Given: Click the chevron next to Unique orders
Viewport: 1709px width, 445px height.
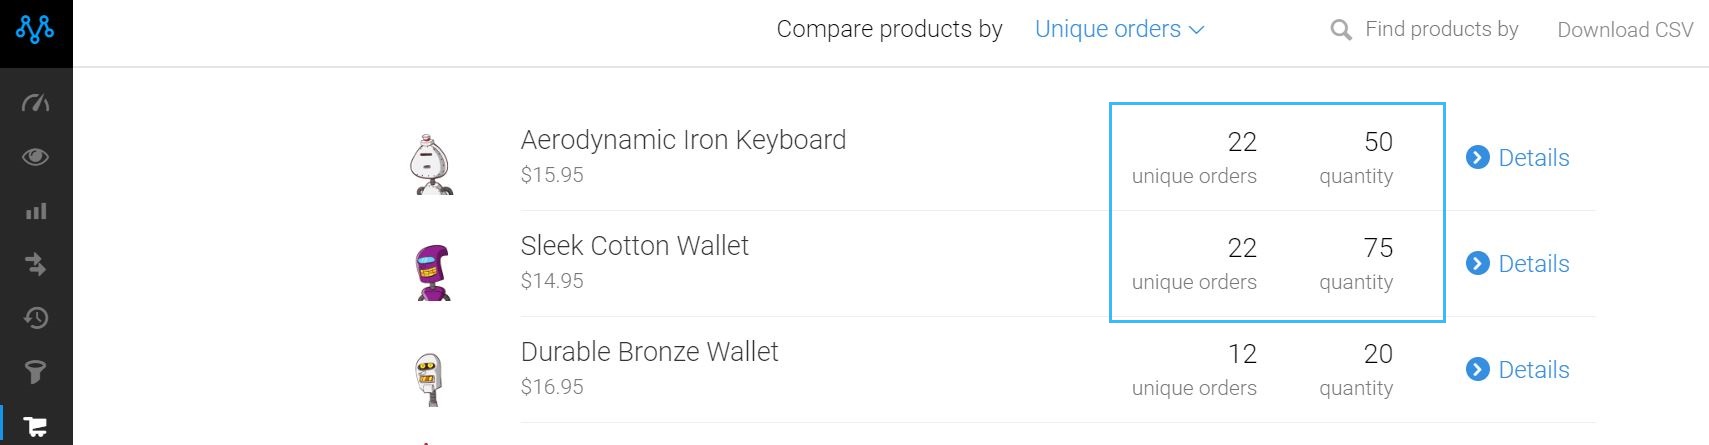Looking at the screenshot, I should click(1196, 31).
